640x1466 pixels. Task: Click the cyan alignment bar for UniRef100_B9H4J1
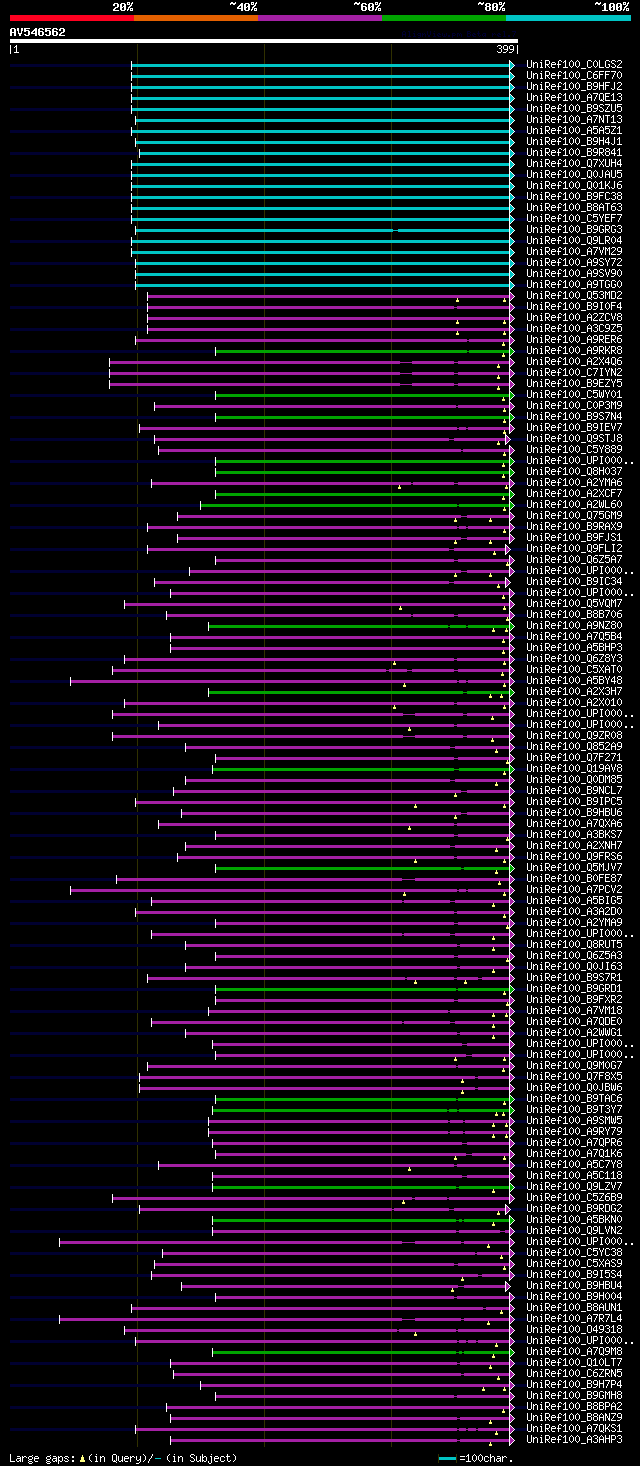coord(324,142)
